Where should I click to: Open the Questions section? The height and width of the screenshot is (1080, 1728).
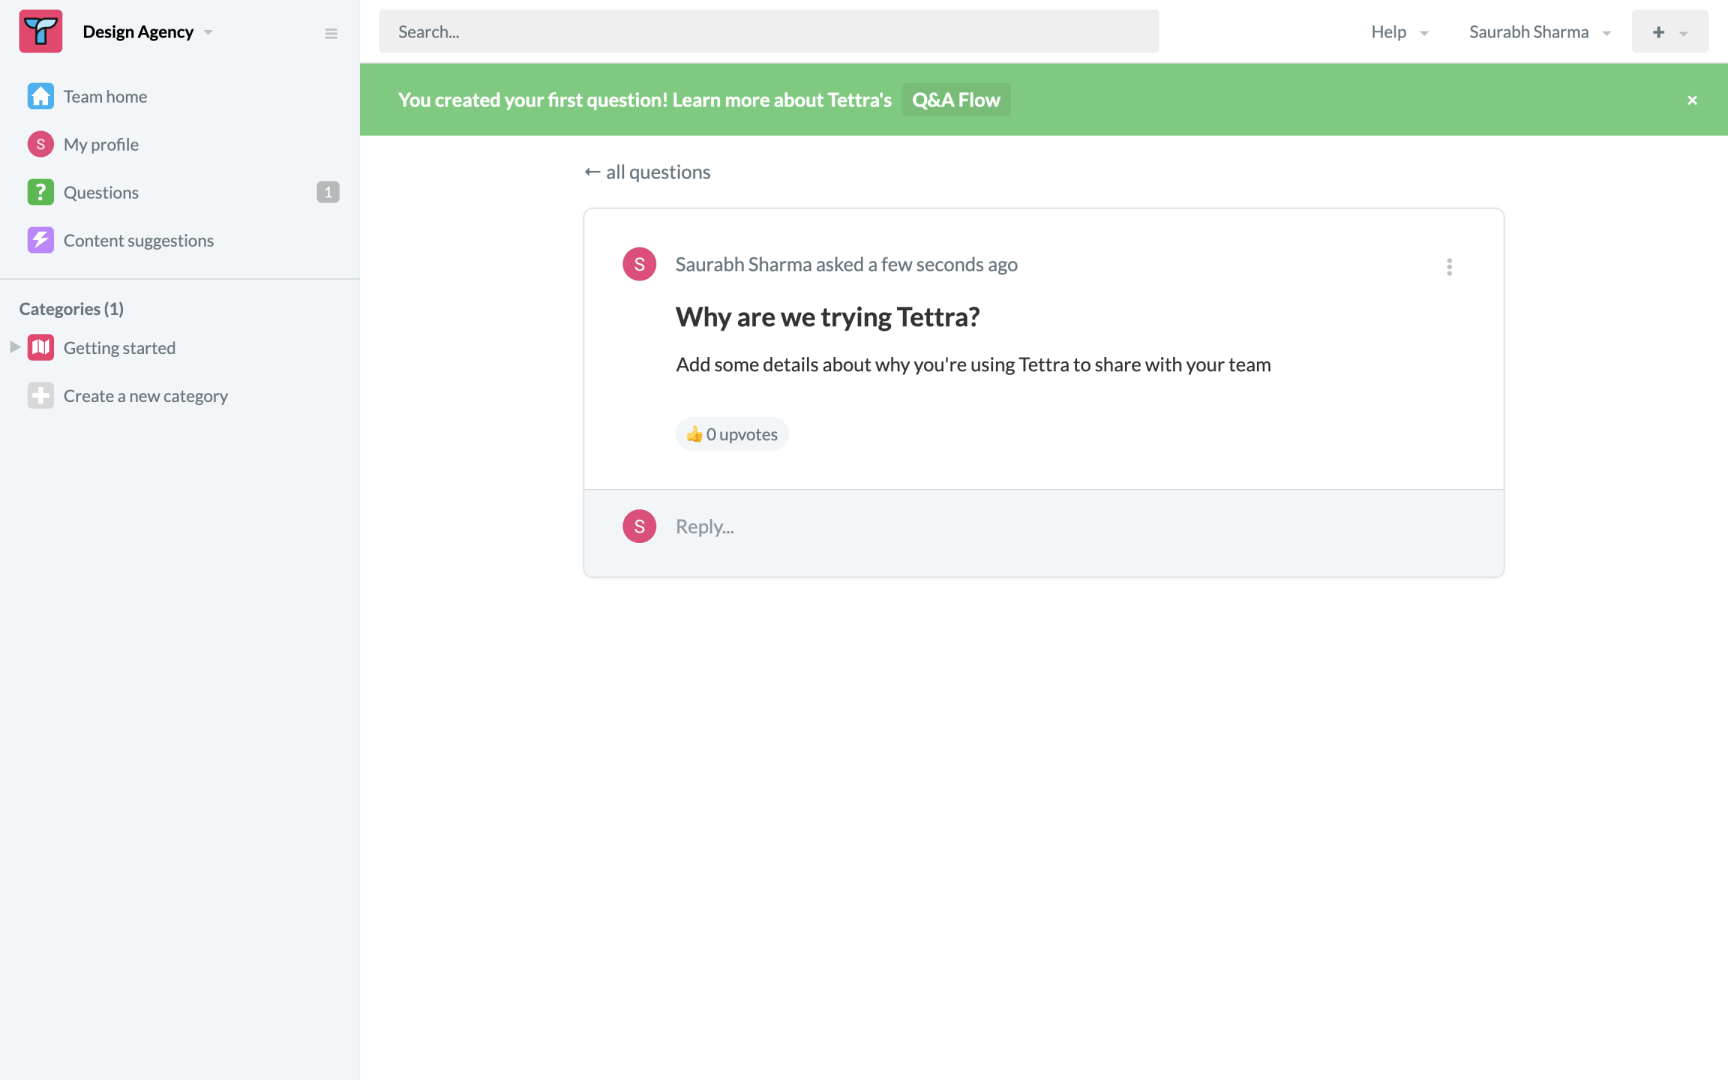(101, 192)
